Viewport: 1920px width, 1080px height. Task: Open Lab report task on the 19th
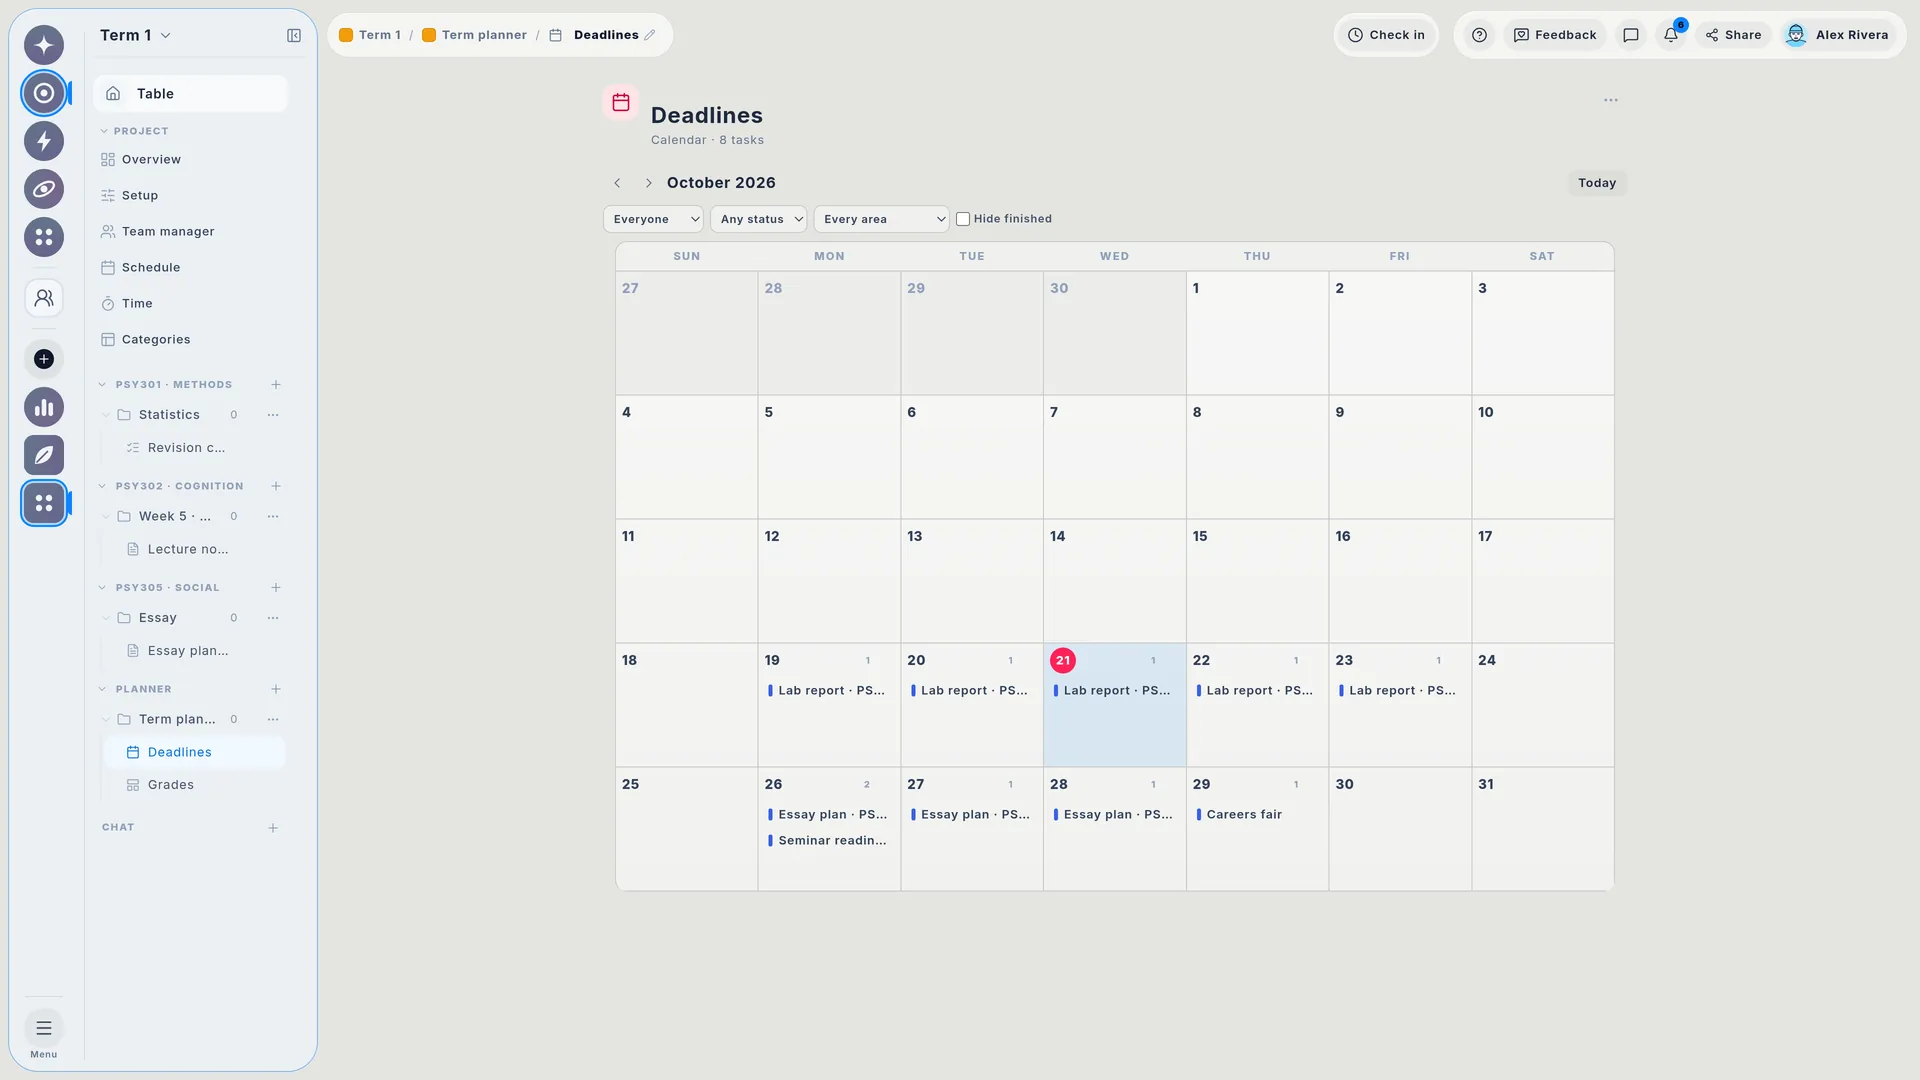829,691
